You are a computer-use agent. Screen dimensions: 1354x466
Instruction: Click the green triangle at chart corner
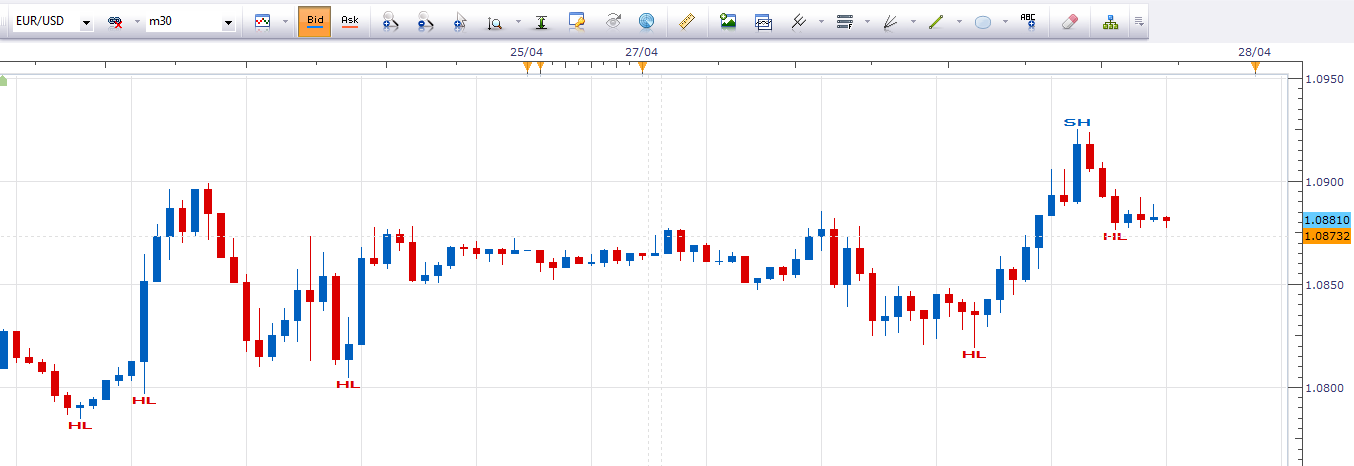[3, 80]
